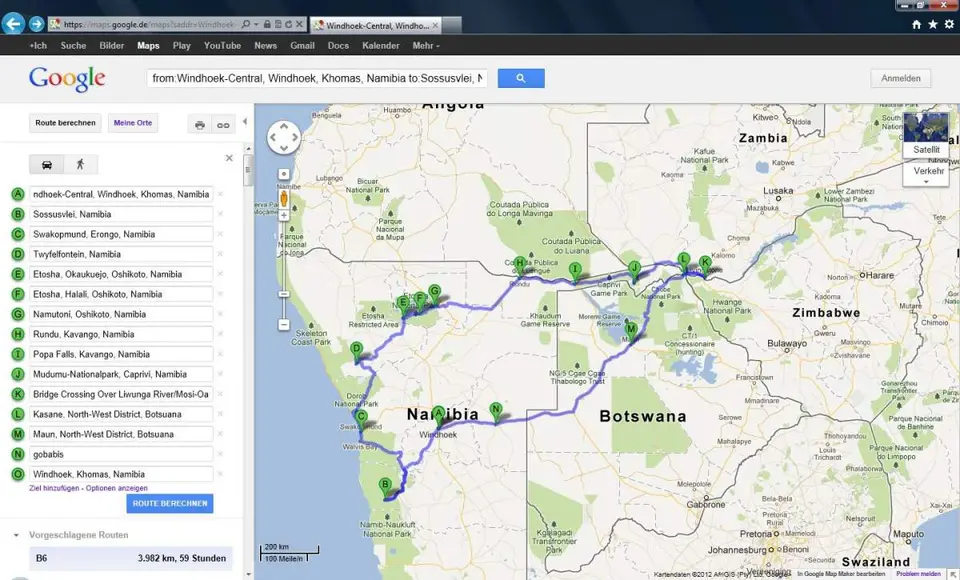This screenshot has height=580, width=960.
Task: Click the browser URL address field
Action: [x=150, y=24]
